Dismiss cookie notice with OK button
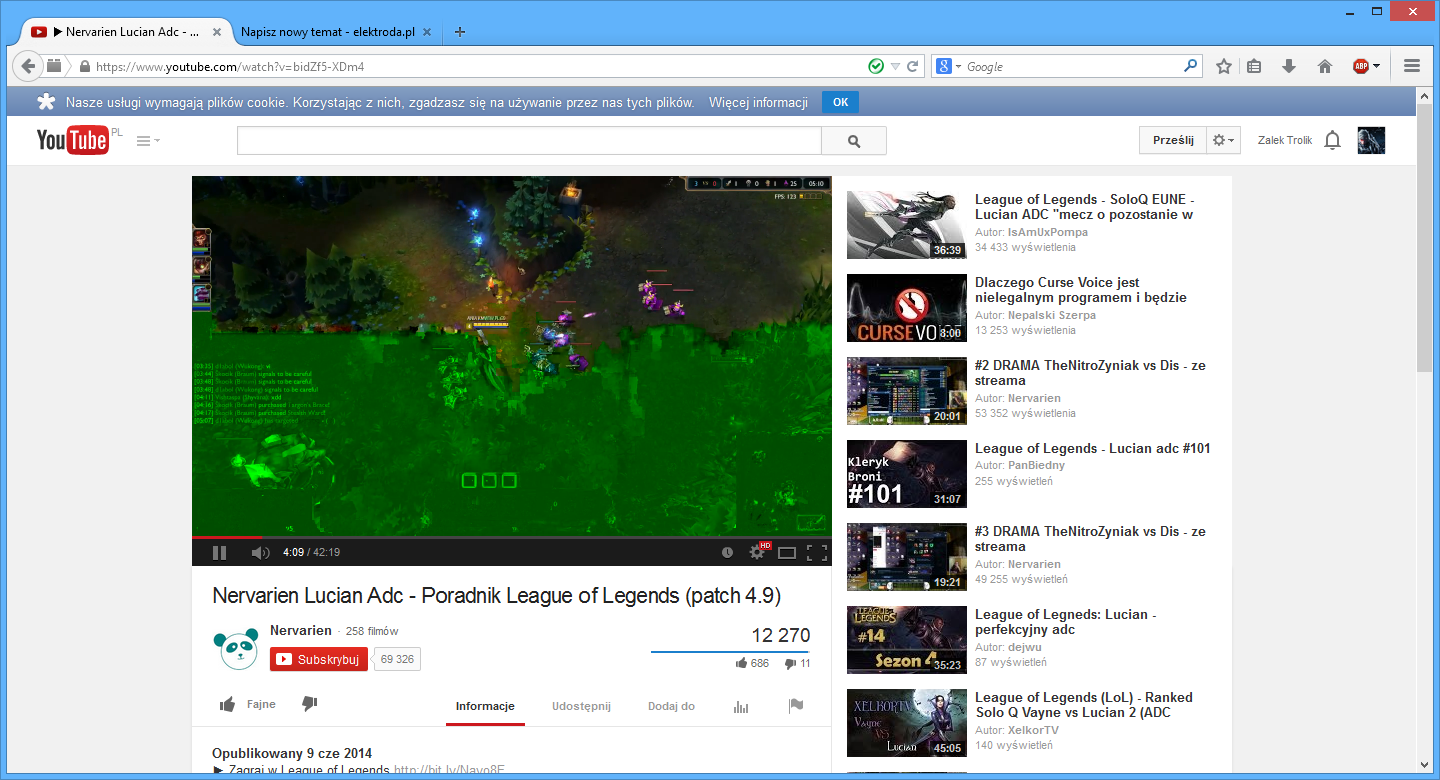The width and height of the screenshot is (1440, 780). pos(840,102)
